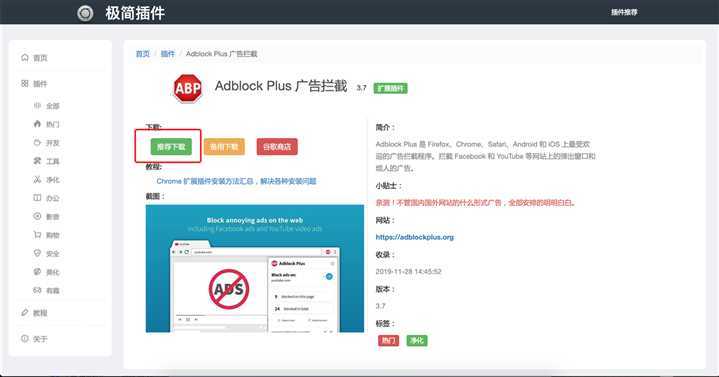Open the 美化 category icon
The image size is (719, 377).
38,272
